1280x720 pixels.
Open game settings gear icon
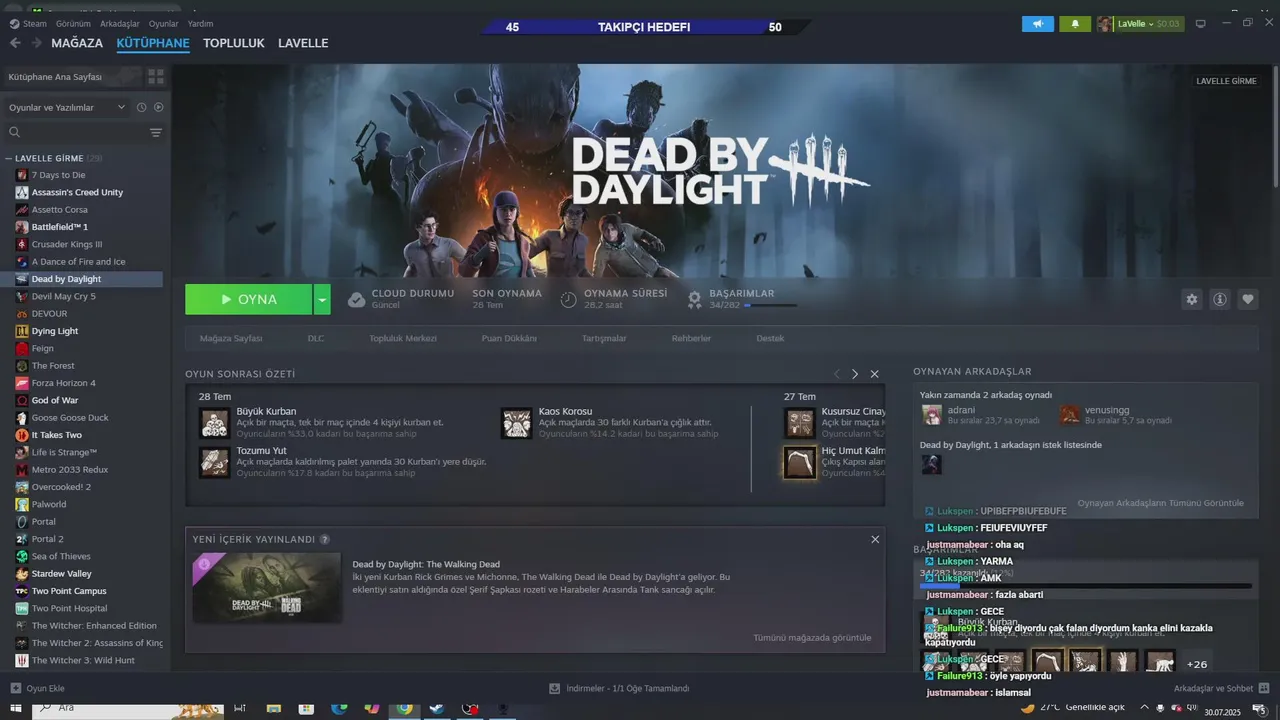[1191, 299]
